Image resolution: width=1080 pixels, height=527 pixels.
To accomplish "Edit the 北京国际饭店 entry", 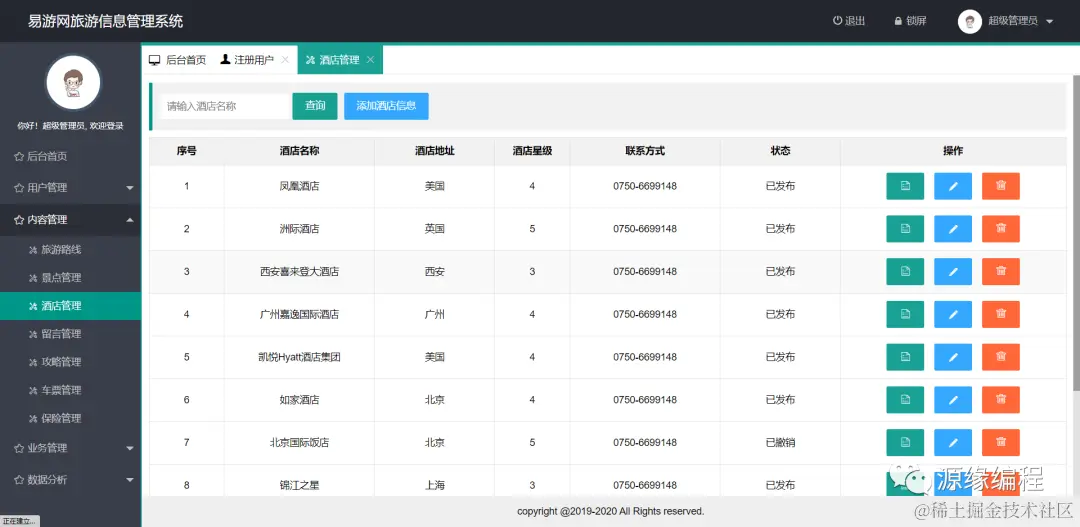I will click(953, 442).
